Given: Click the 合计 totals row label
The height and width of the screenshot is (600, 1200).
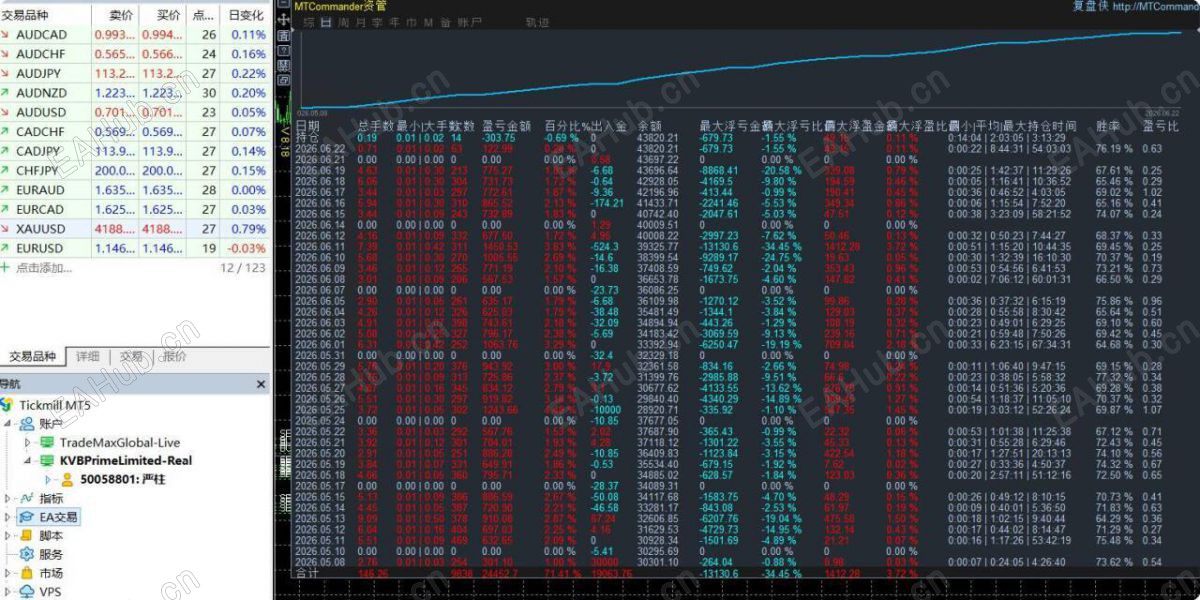Looking at the screenshot, I should 308,574.
